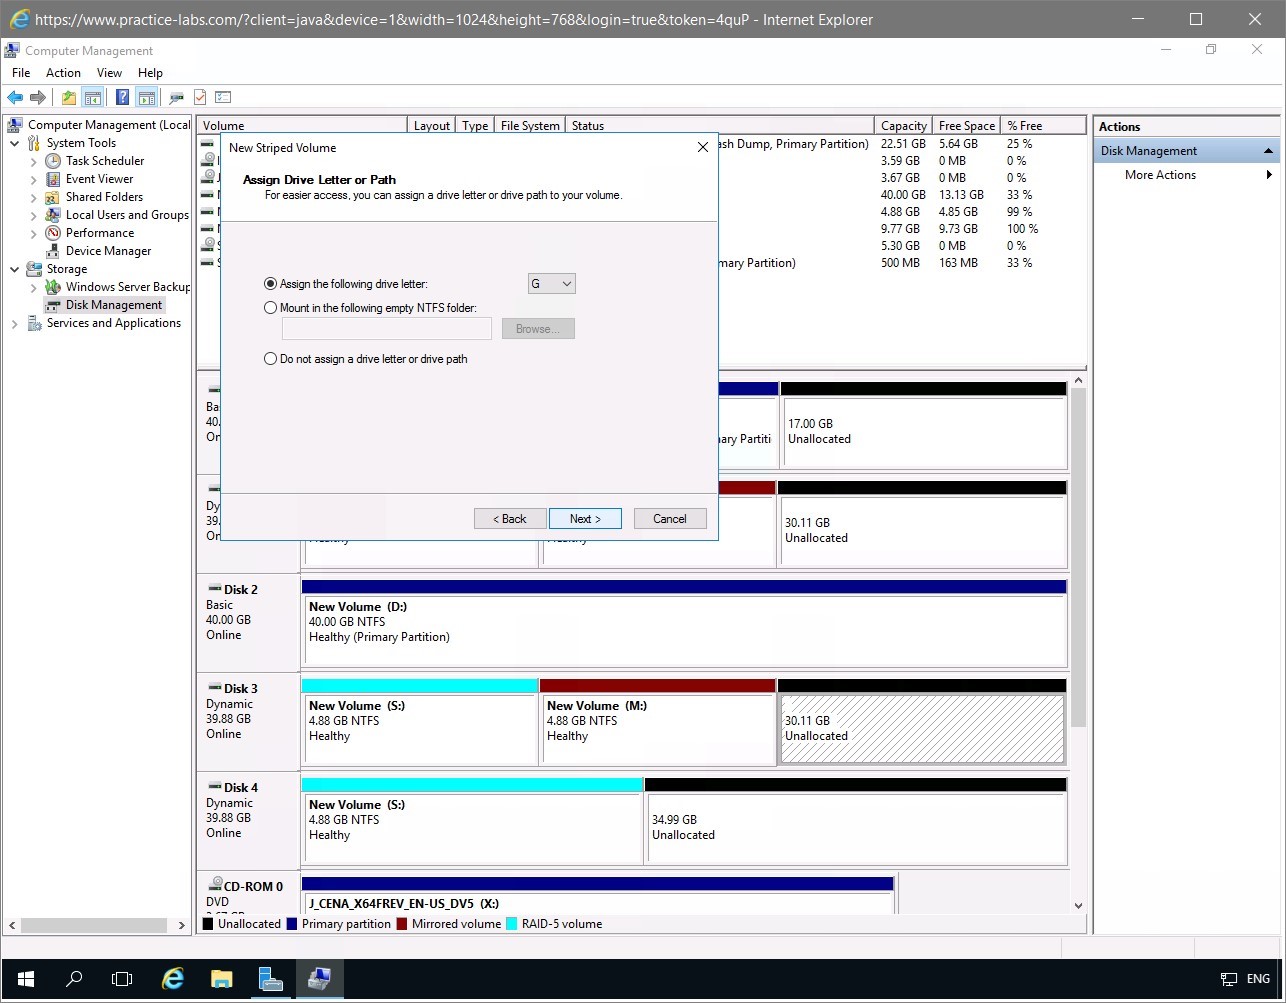Select 'Assign the following drive letter' option
The width and height of the screenshot is (1286, 1003).
click(270, 284)
